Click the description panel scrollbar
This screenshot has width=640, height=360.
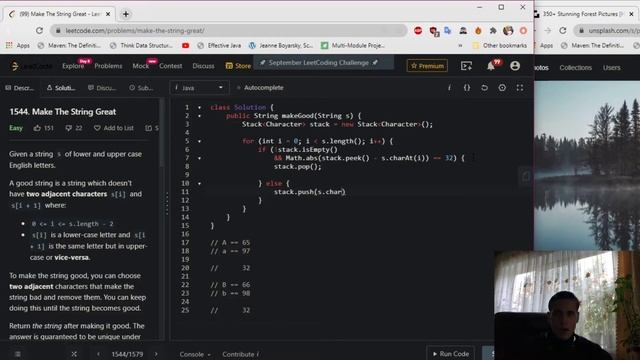click(162, 133)
